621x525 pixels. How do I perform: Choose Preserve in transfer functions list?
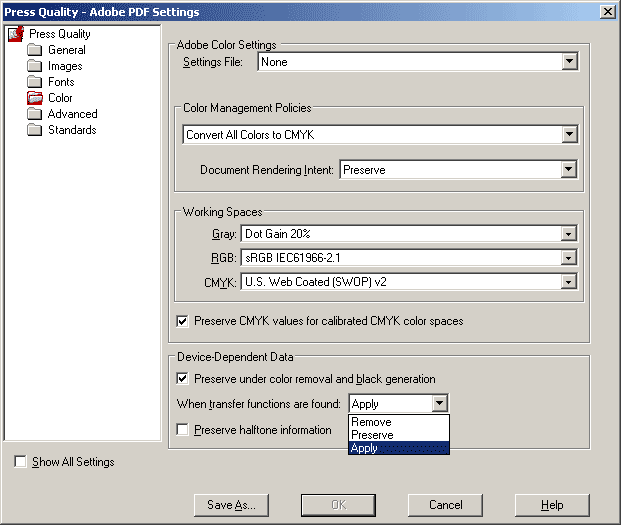(x=399, y=435)
